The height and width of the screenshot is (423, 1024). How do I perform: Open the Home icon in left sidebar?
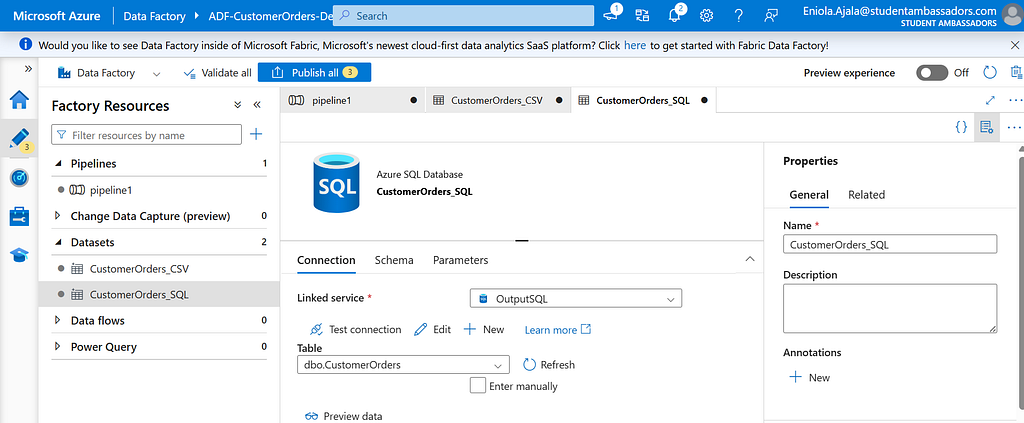click(19, 100)
